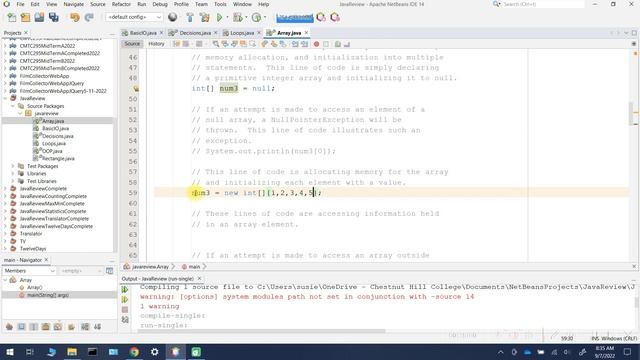Re-run with different parameters in Output

pyautogui.click(x=125, y=300)
